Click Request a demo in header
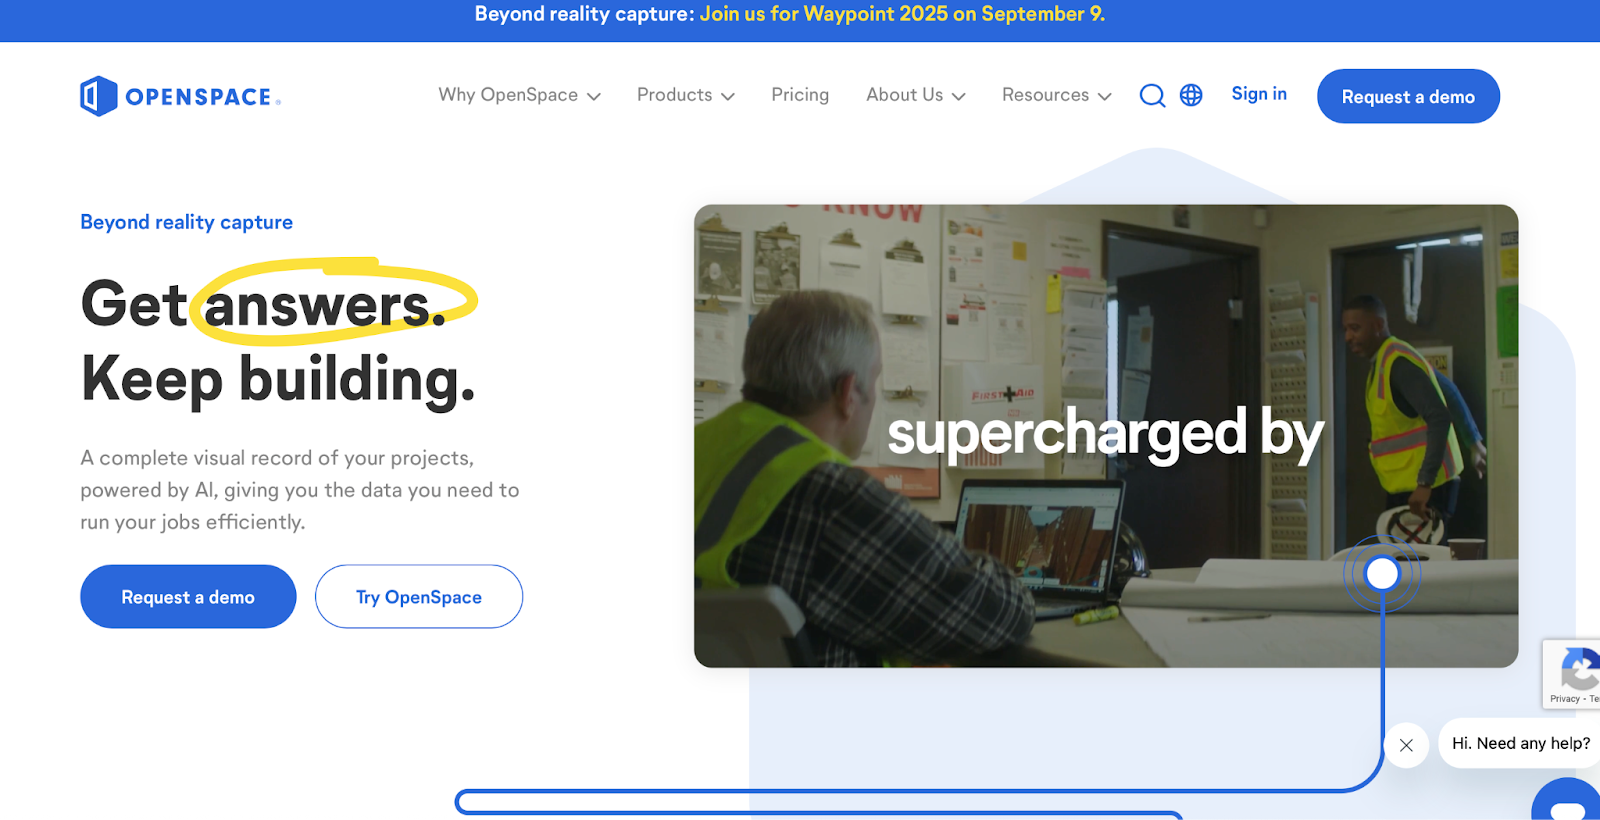This screenshot has height=820, width=1600. coord(1408,96)
